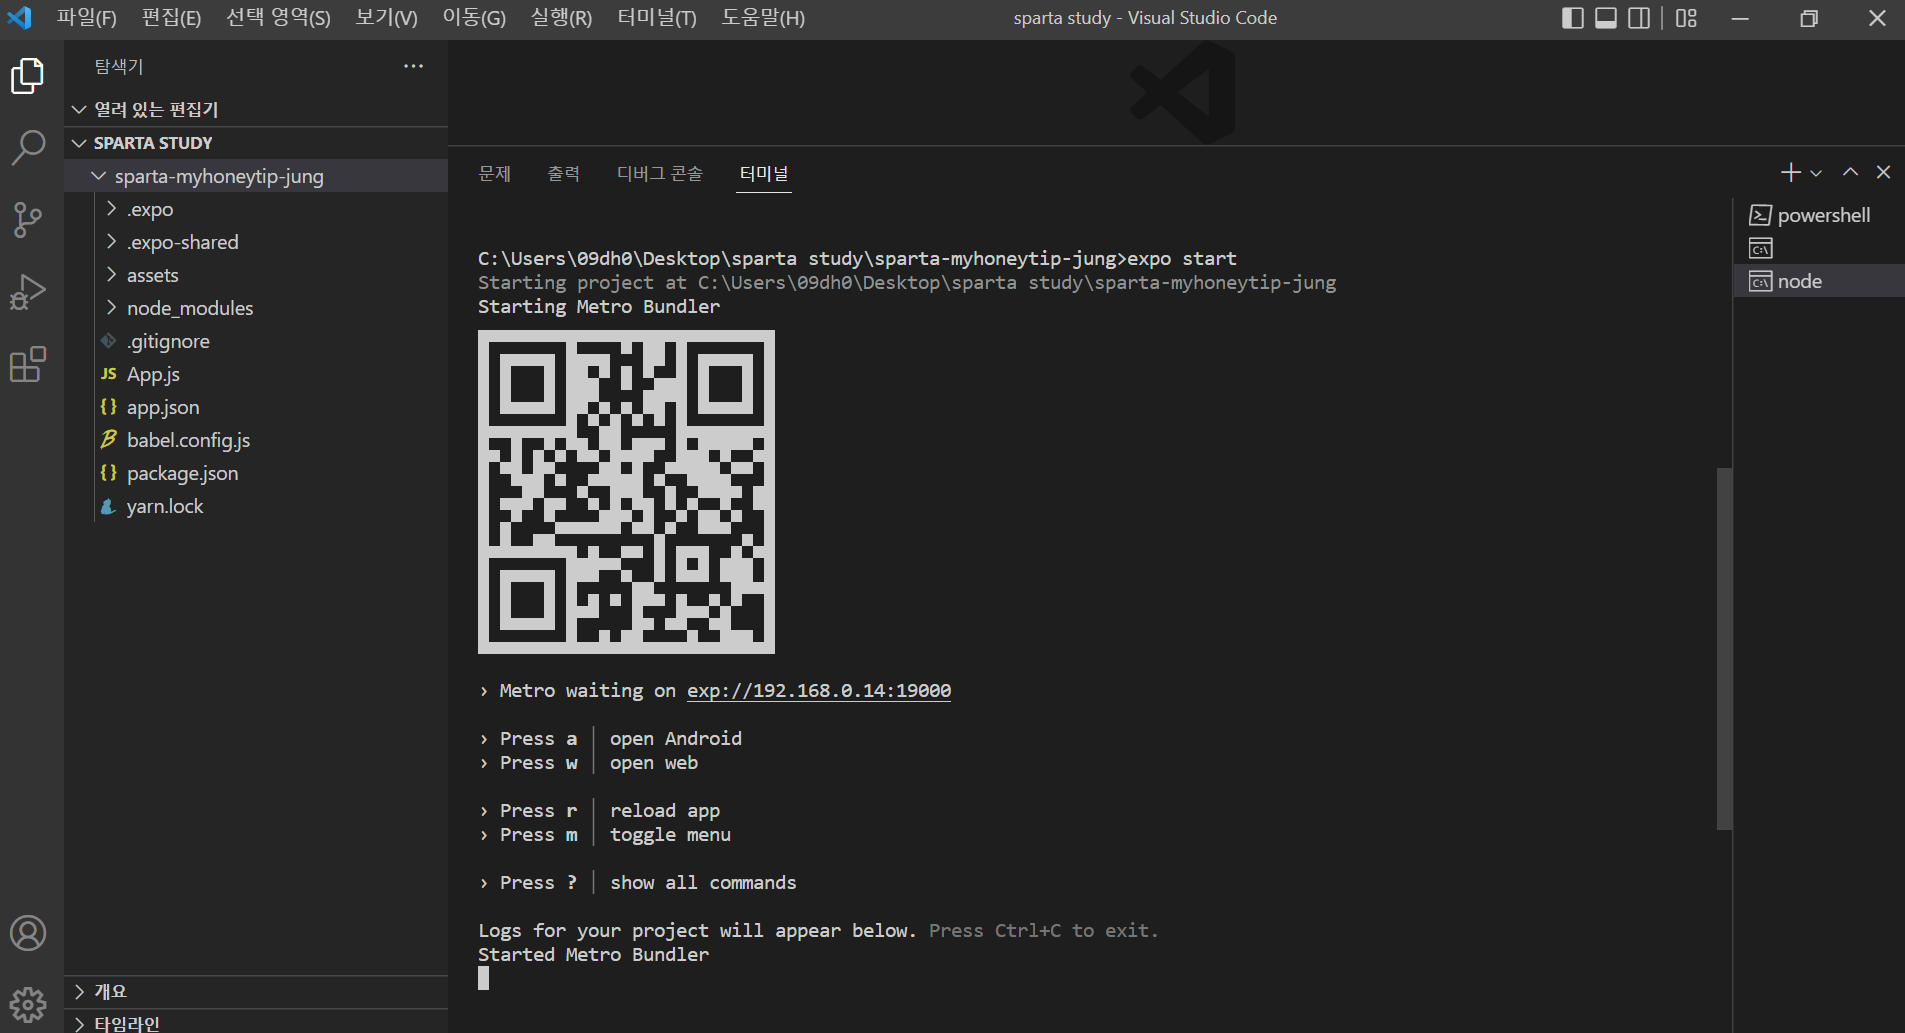The height and width of the screenshot is (1033, 1905).
Task: Click the 'Starting Metro Bundler' terminal line
Action: point(599,307)
